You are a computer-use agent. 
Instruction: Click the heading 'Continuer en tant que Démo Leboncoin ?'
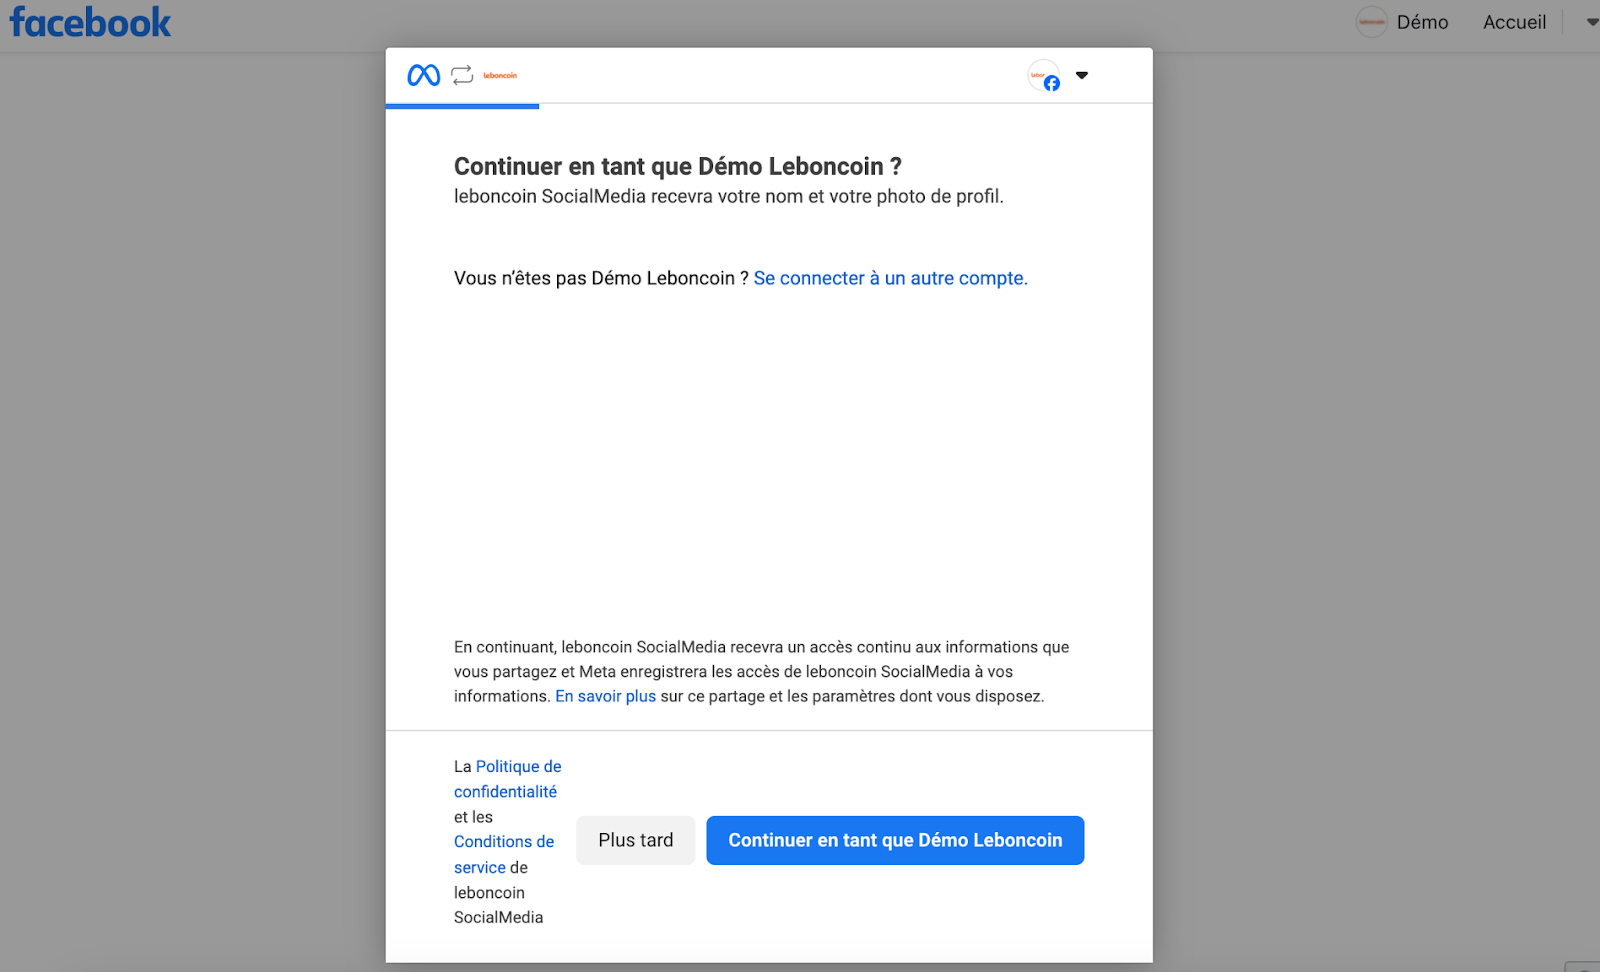(678, 166)
